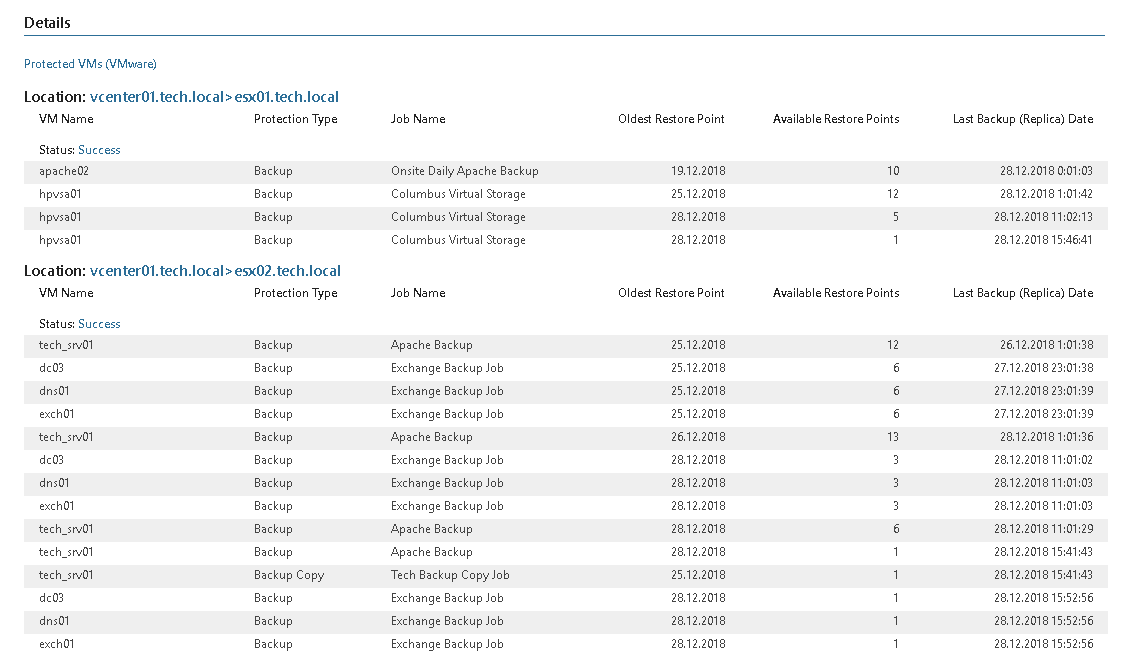The image size is (1141, 666).
Task: Open vcenter01.tech.local link beside esx01 host
Action: (156, 97)
